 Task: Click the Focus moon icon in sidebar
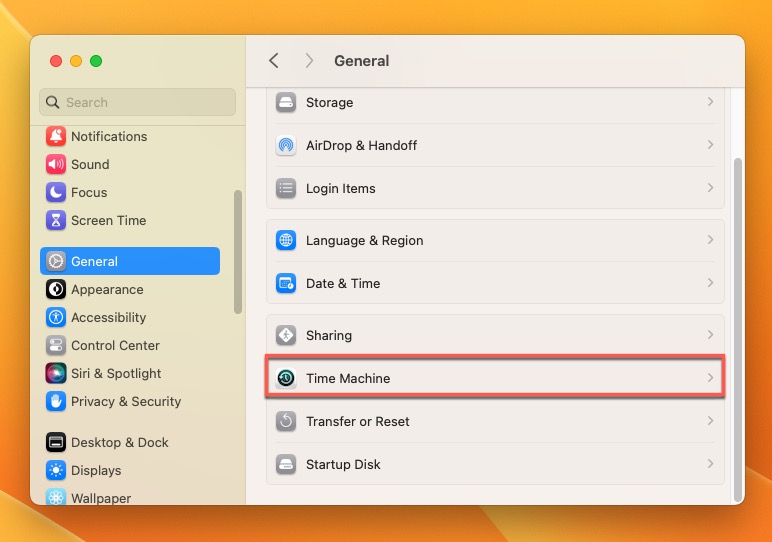pos(56,192)
